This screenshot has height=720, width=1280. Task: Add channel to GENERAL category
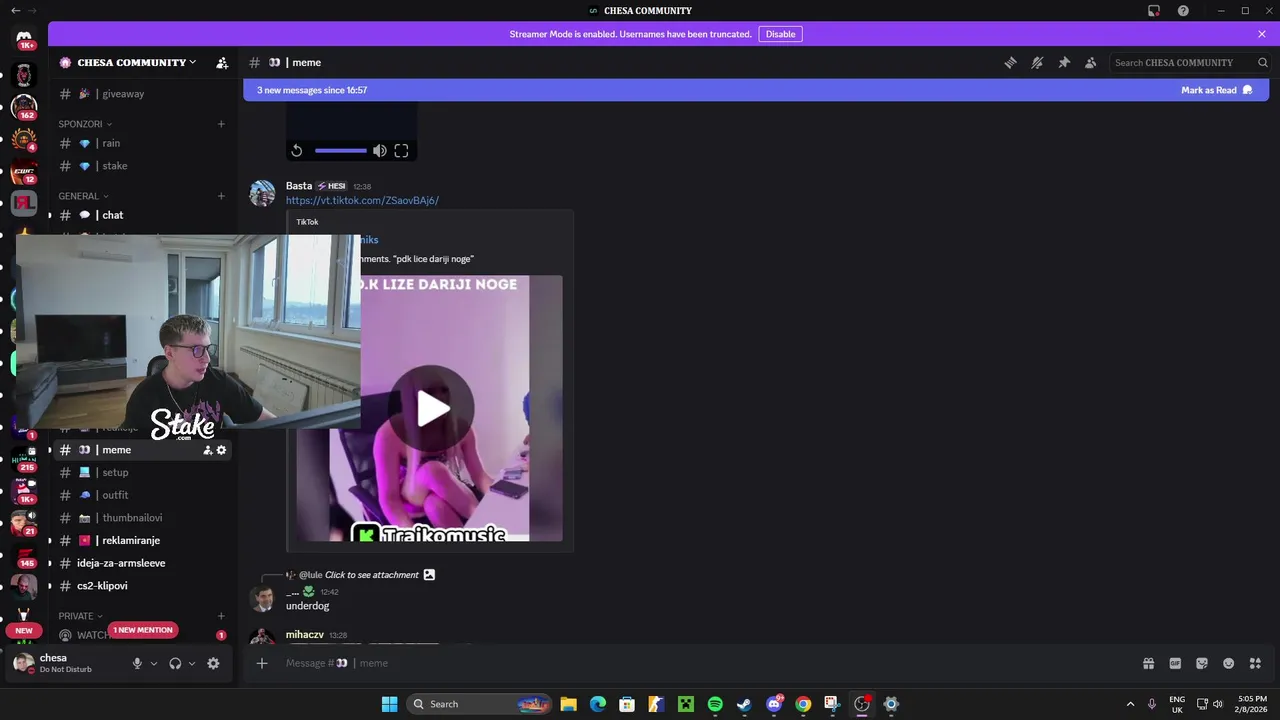(221, 196)
